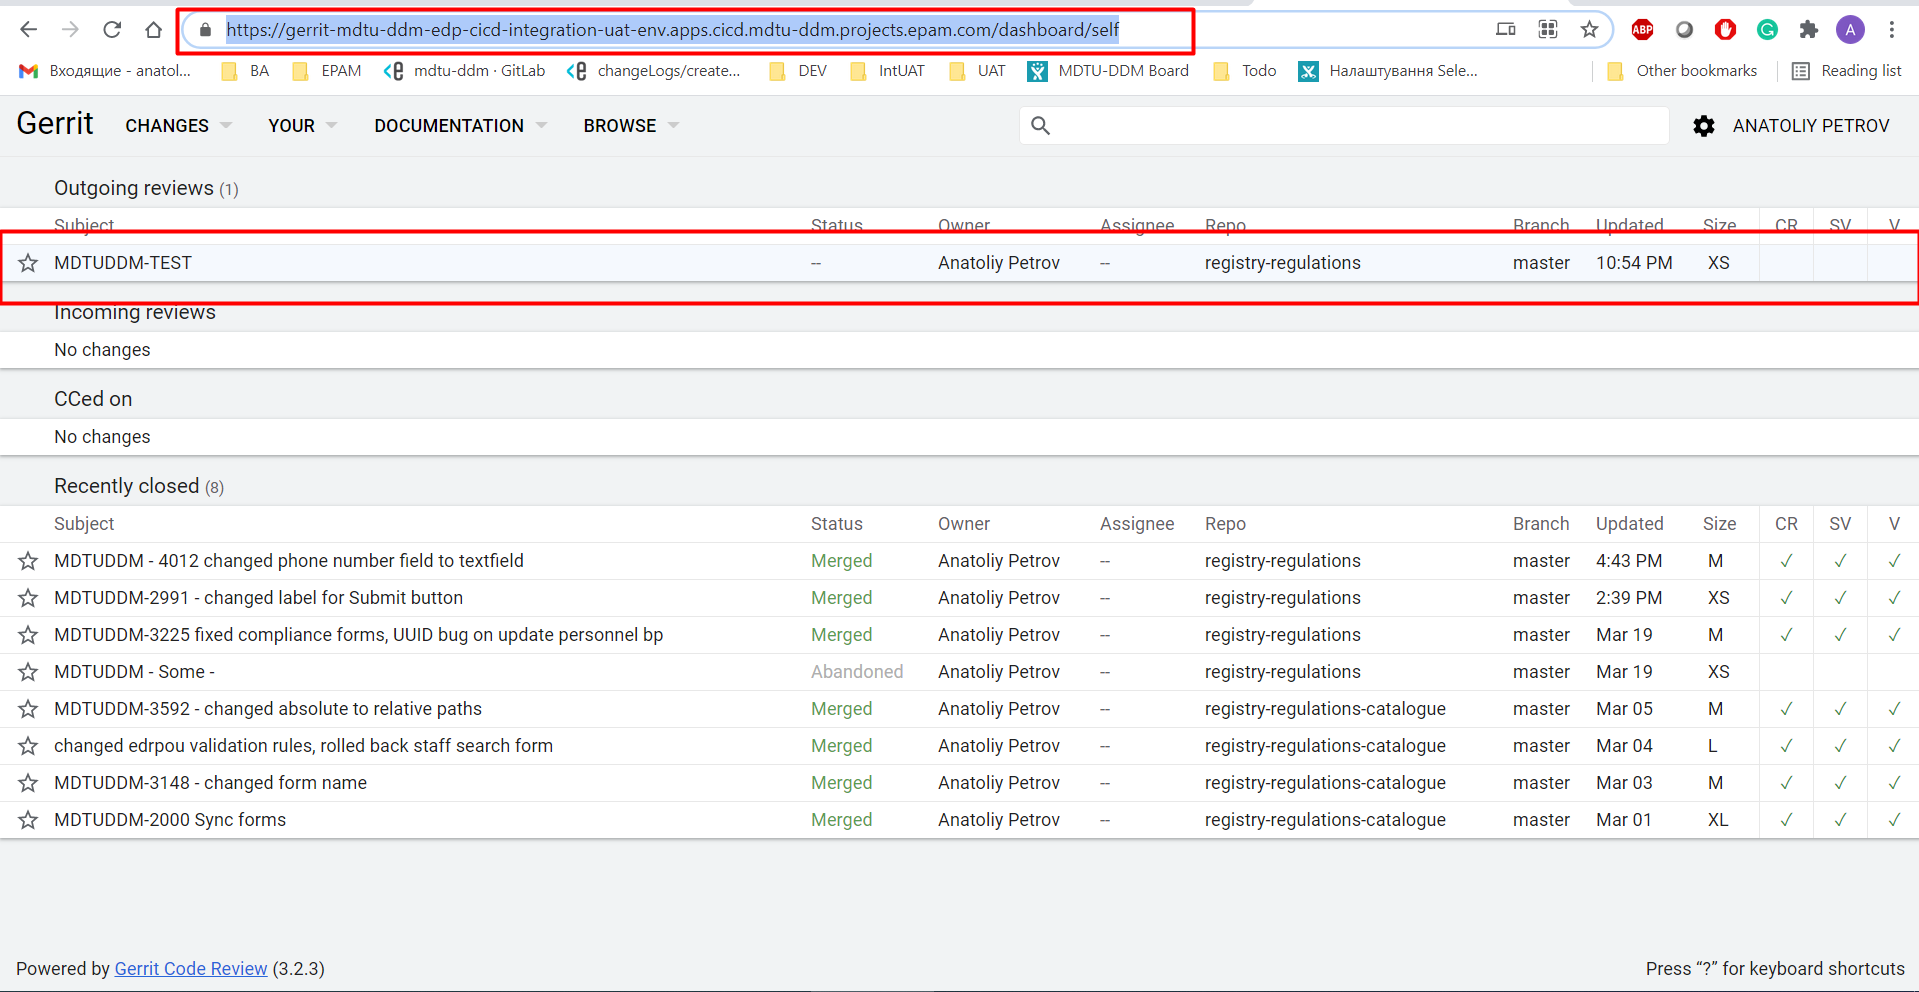Star the MDTUDDM-2991 Submit button change

tap(28, 598)
